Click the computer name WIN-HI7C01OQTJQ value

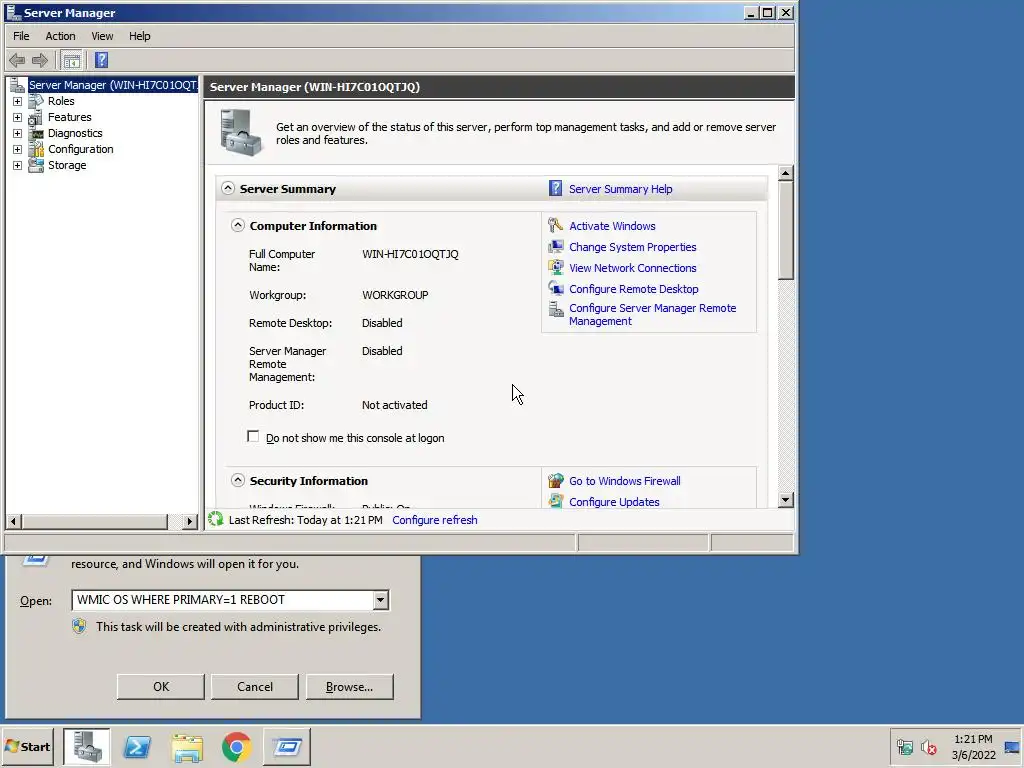coord(410,254)
